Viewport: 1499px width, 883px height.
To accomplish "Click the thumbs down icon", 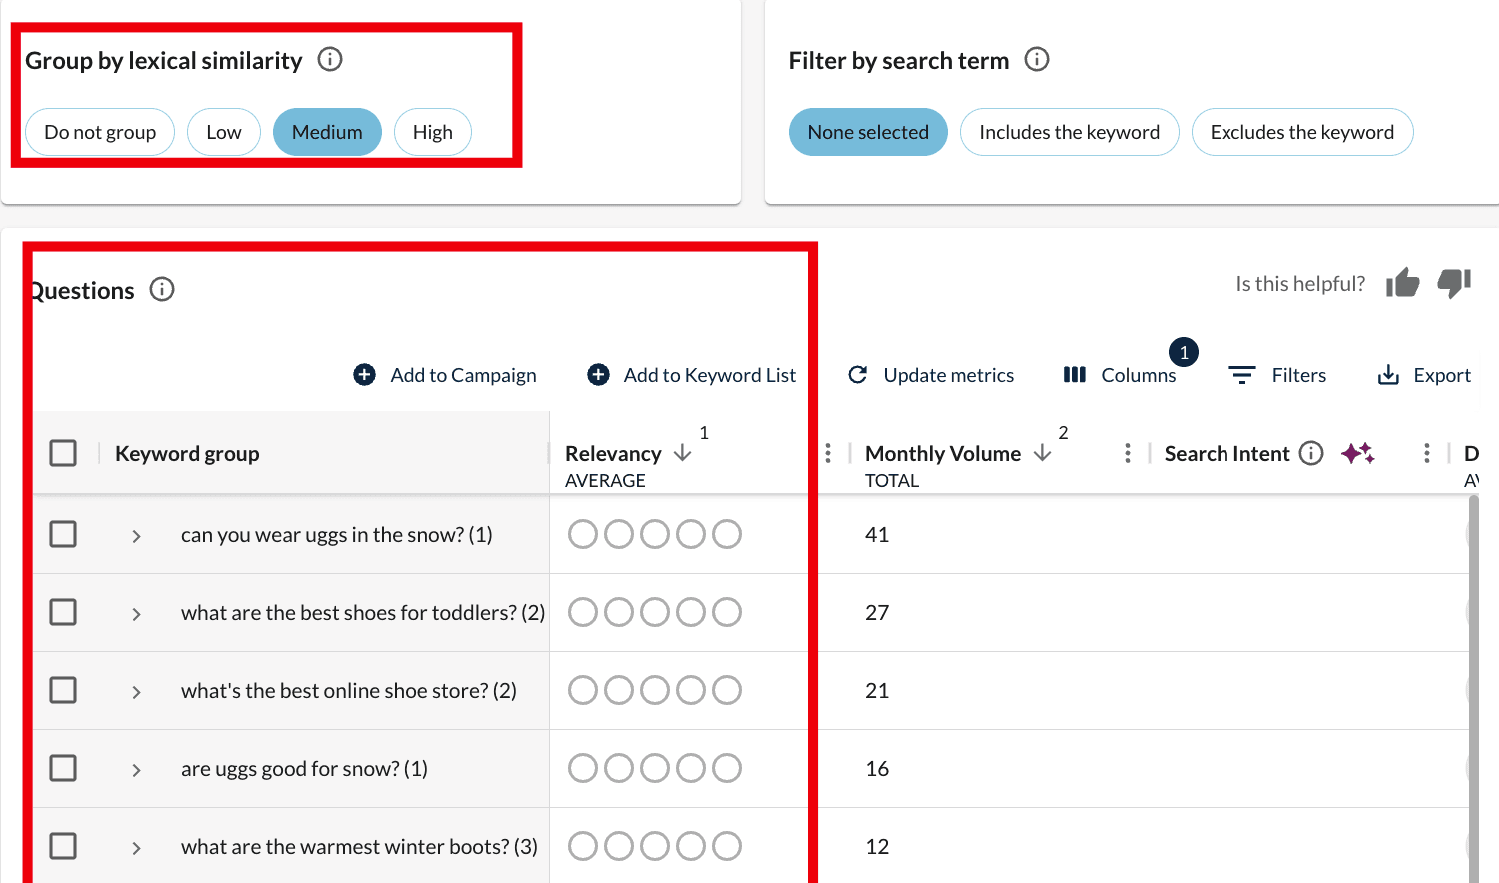I will click(1454, 283).
